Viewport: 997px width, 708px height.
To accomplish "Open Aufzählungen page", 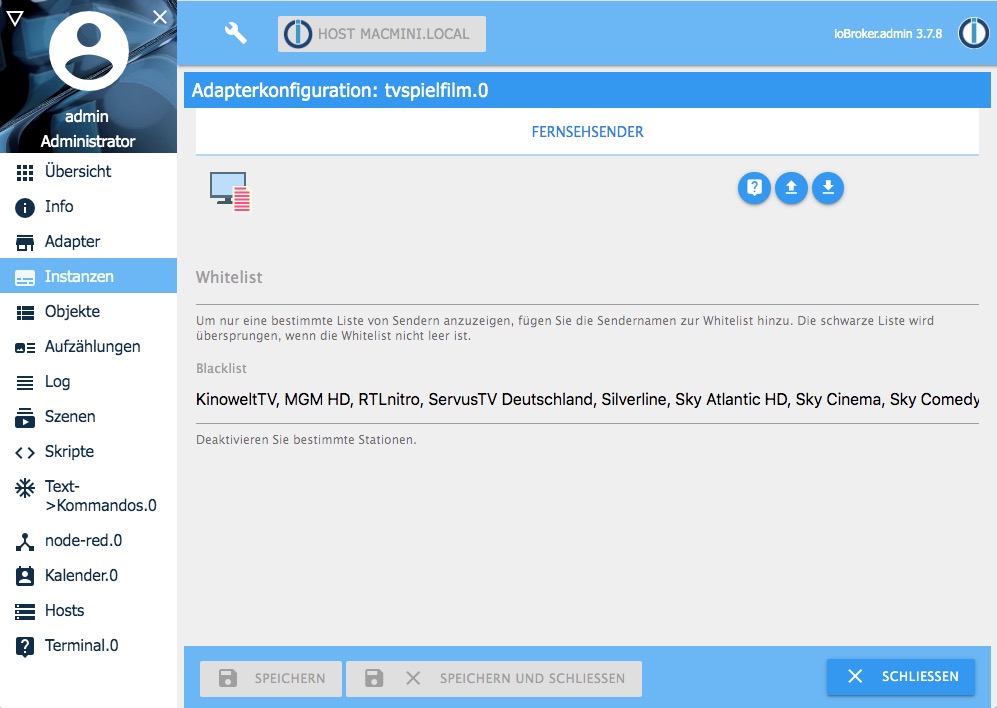I will tap(88, 347).
